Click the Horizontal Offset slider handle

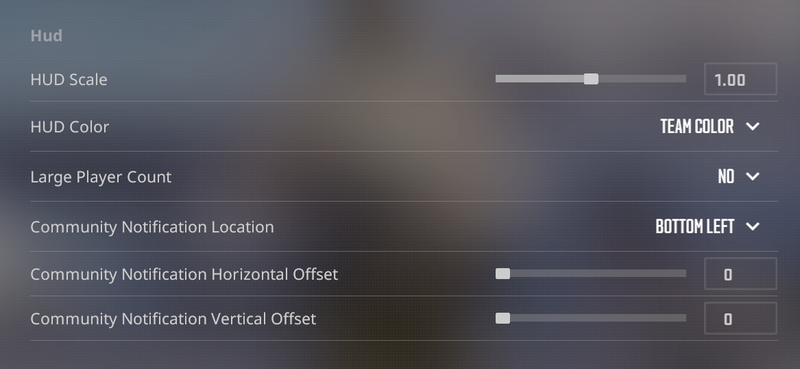pyautogui.click(x=503, y=274)
